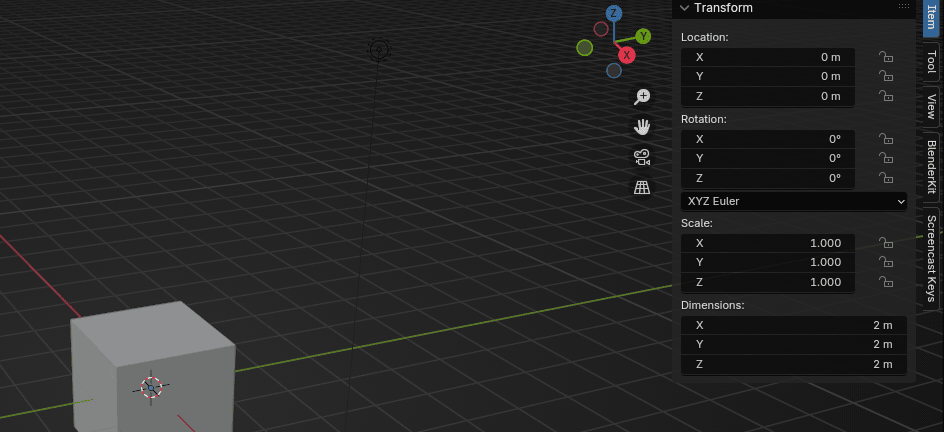The image size is (944, 432).
Task: Click the blue Z axis gizmo ball
Action: pos(614,14)
